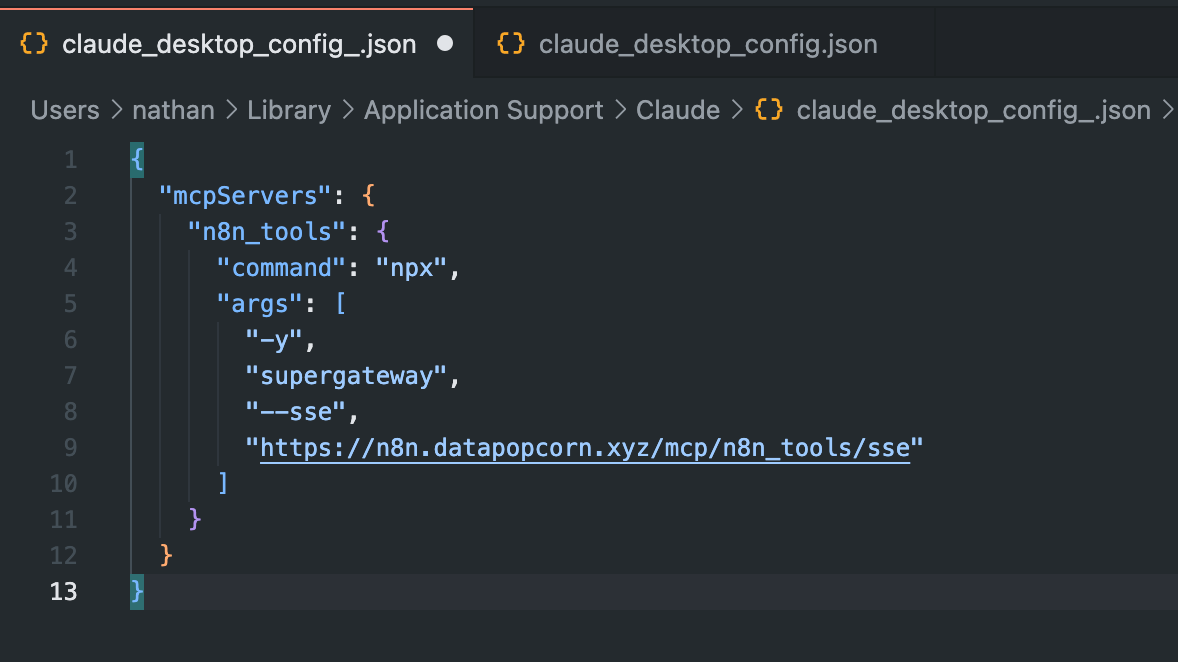Expand the Library breadcrumb
Viewport: 1178px width, 662px height.
coord(289,110)
